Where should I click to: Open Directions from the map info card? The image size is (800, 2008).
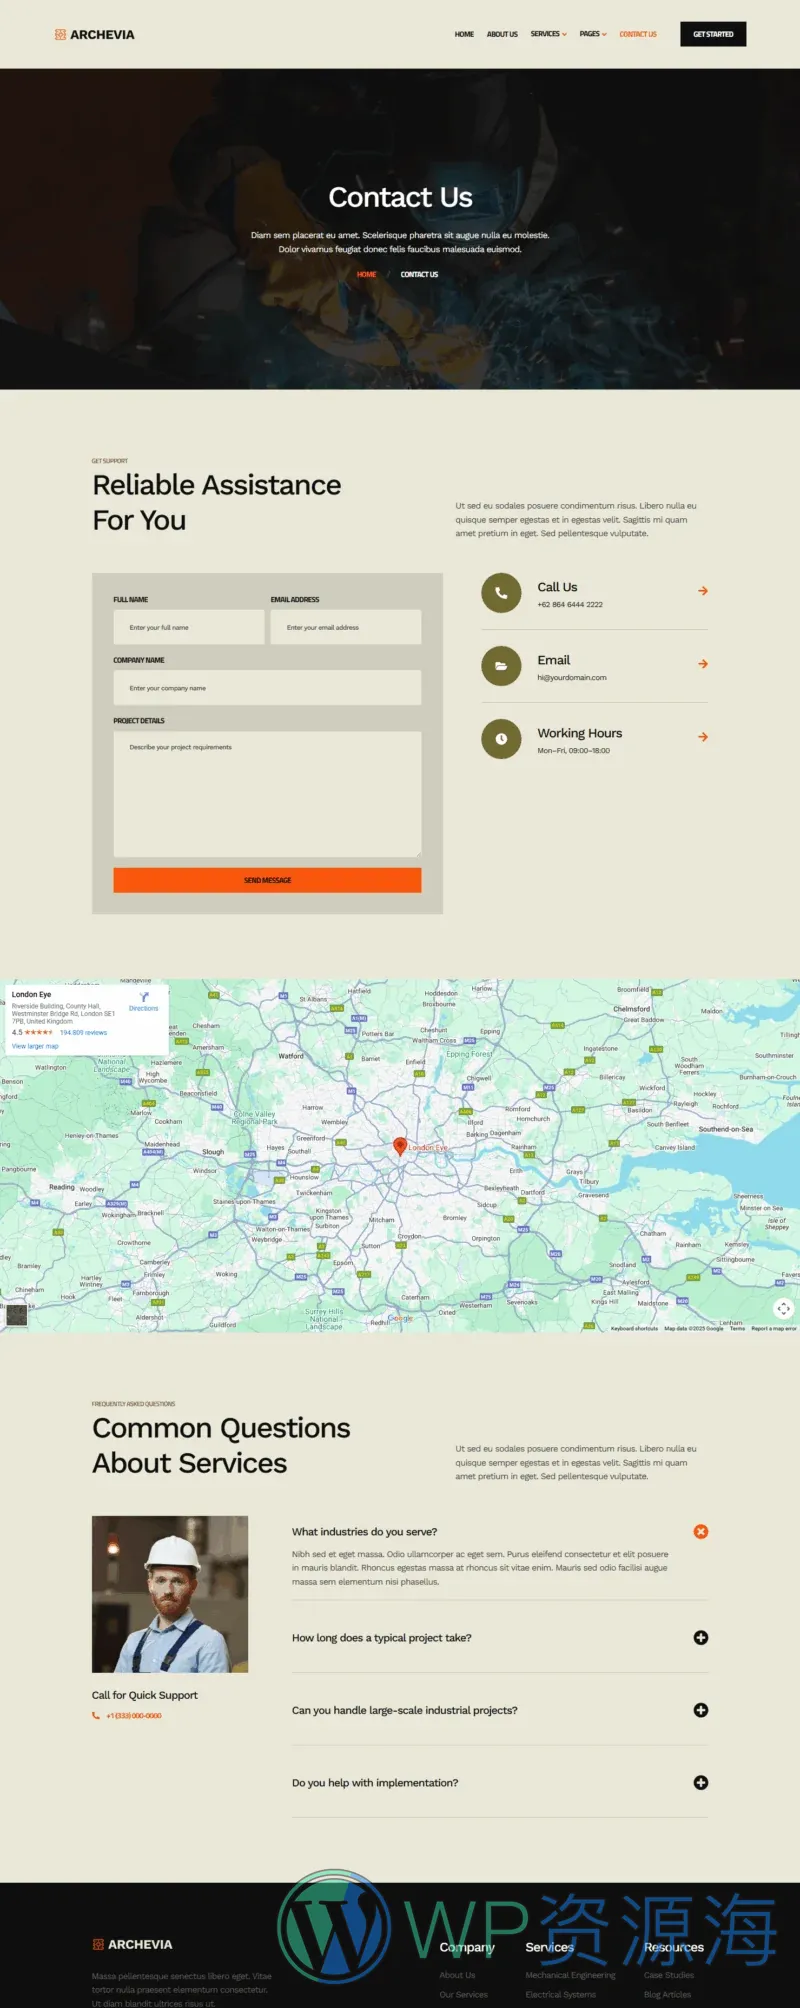point(144,1002)
